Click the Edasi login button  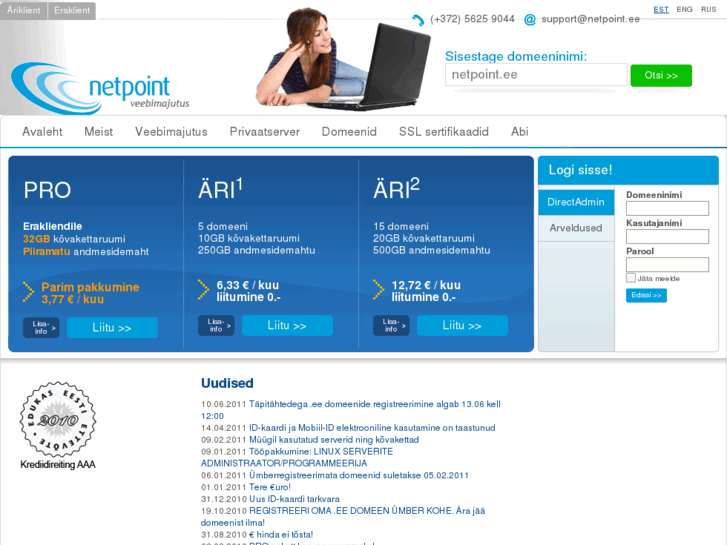point(646,295)
